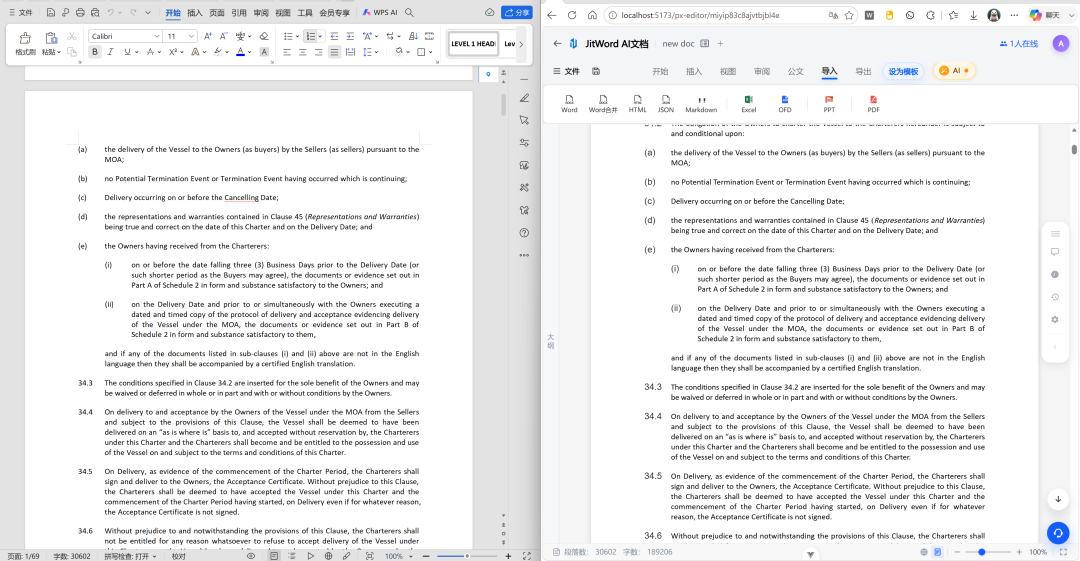Open the JitWord AI button
Image resolution: width=1080 pixels, height=561 pixels.
tap(954, 70)
